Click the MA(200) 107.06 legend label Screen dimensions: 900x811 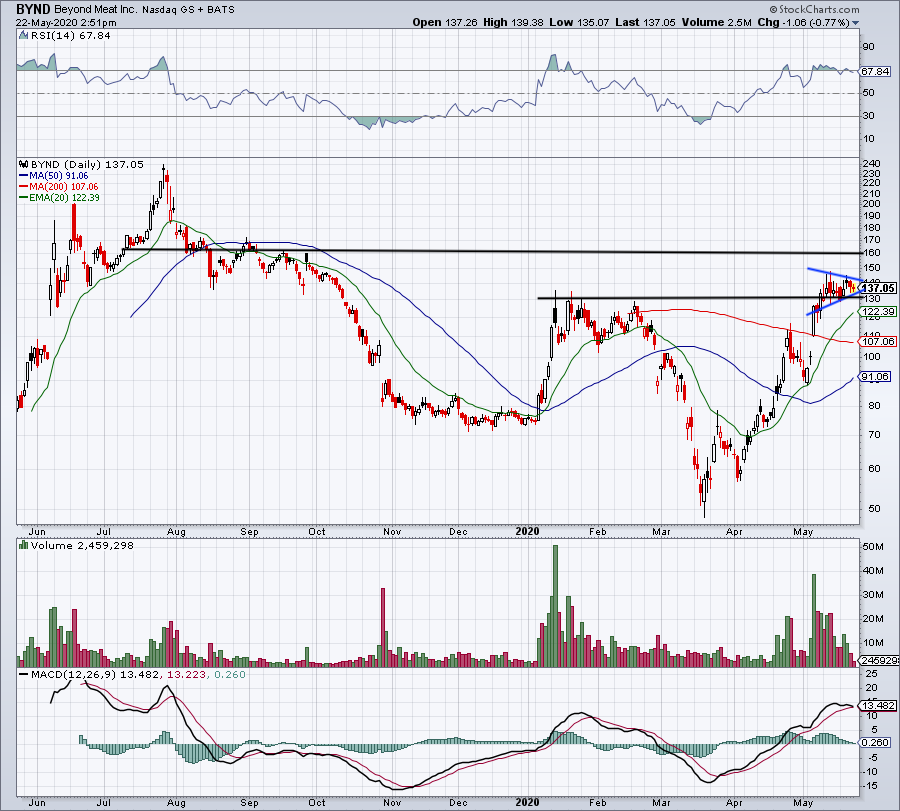[64, 187]
